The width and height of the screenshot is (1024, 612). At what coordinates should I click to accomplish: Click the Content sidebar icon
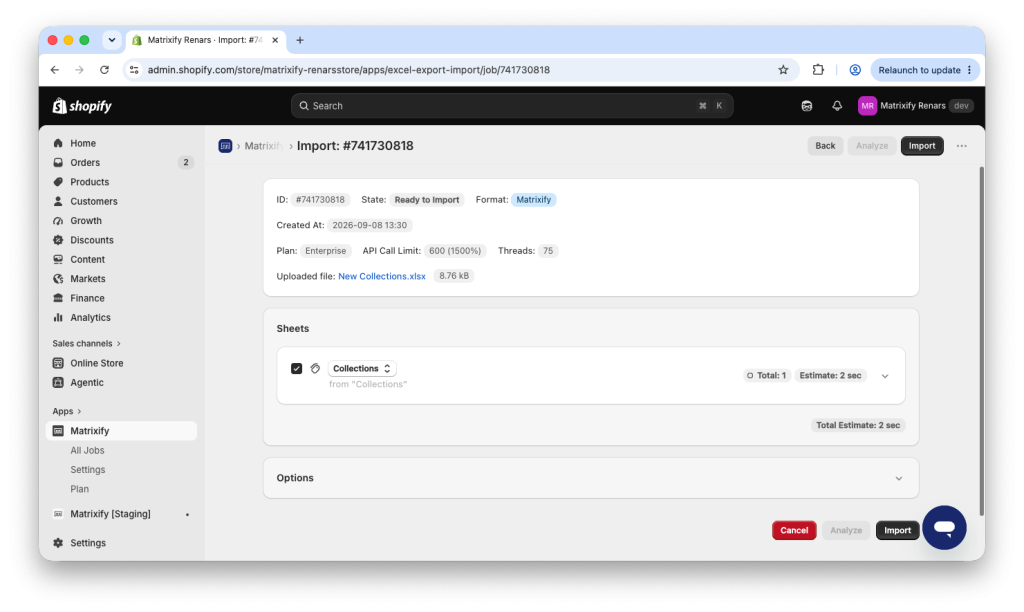(x=58, y=259)
